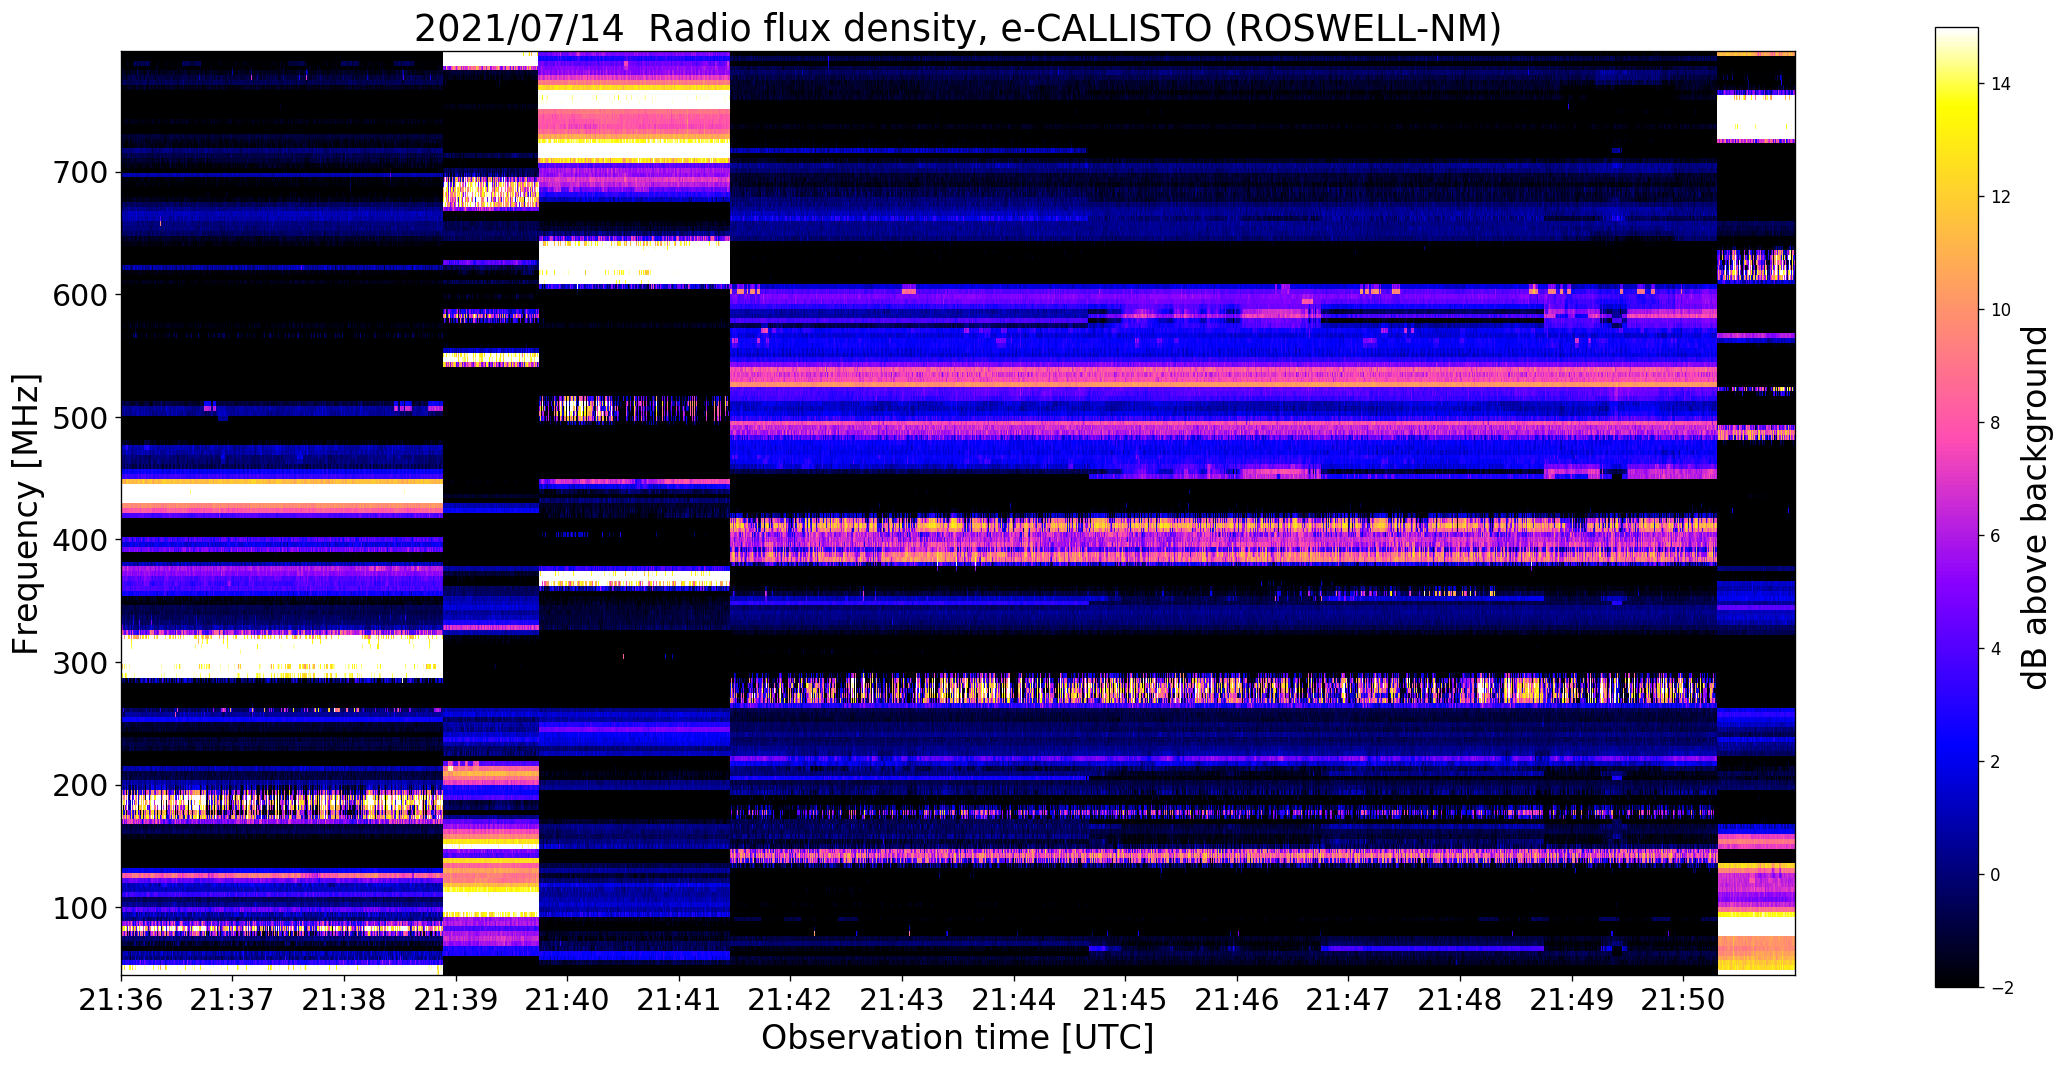Click the 200 MHz frequency tick label
The image size is (2066, 1067).
[78, 785]
